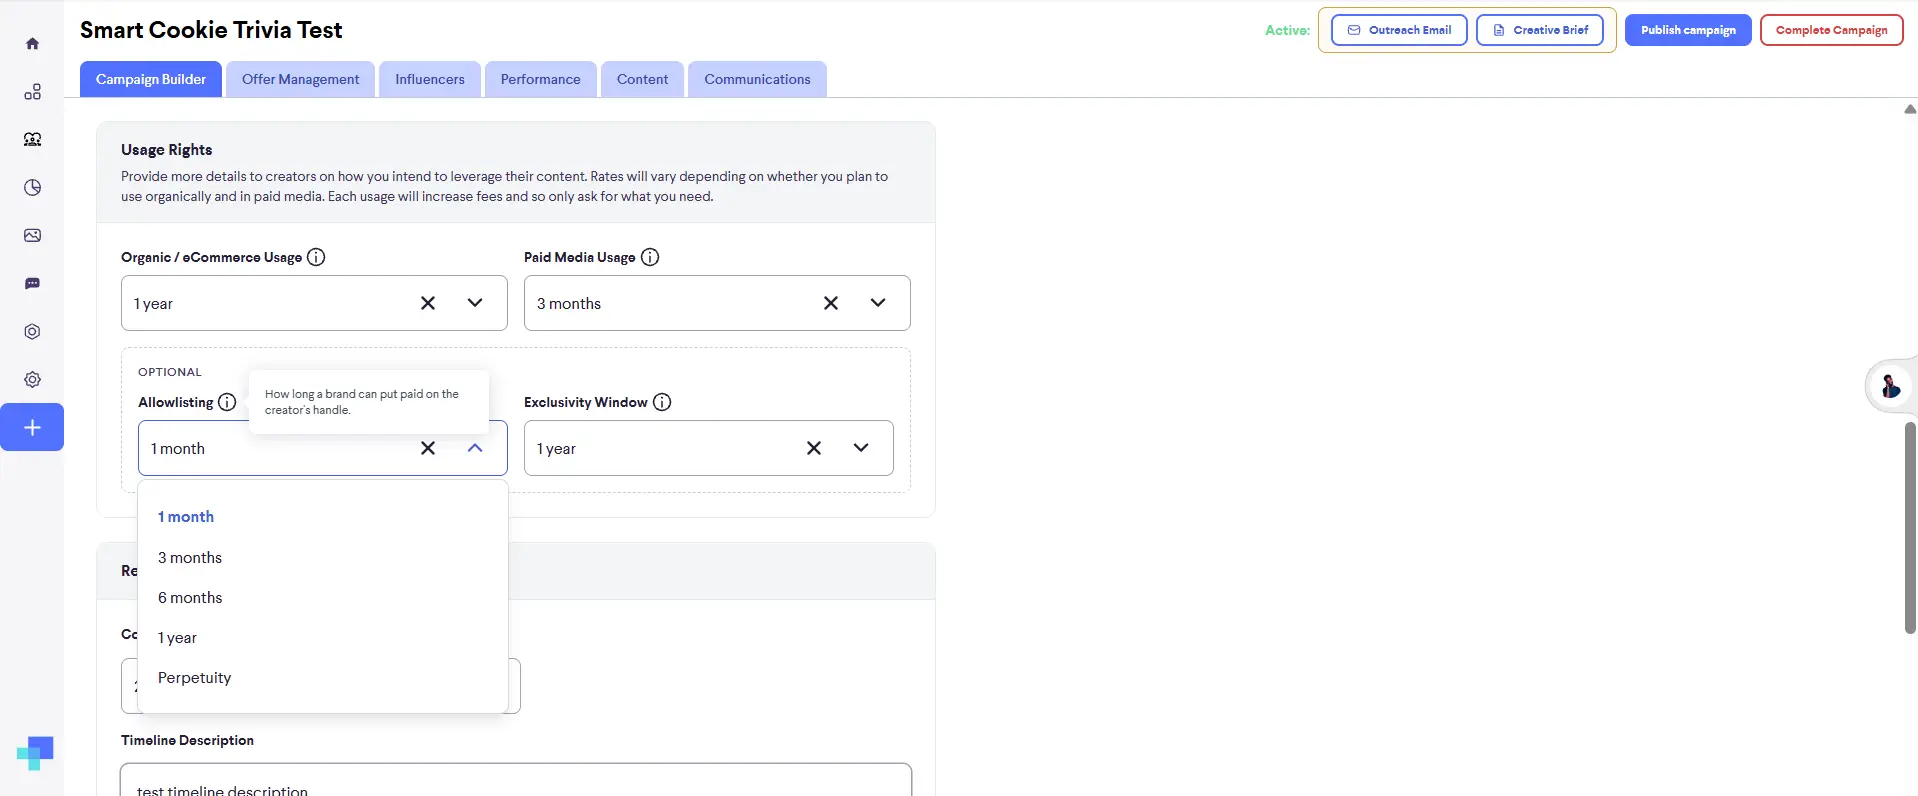
Task: Go to the Performance tab
Action: coord(541,79)
